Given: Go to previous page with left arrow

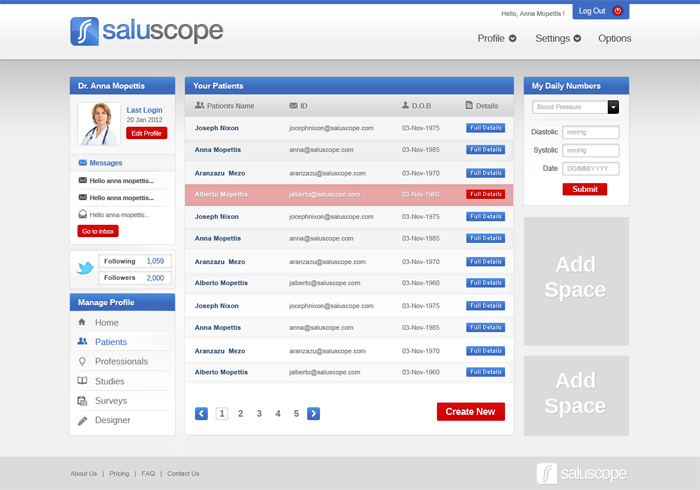Looking at the screenshot, I should pos(201,414).
